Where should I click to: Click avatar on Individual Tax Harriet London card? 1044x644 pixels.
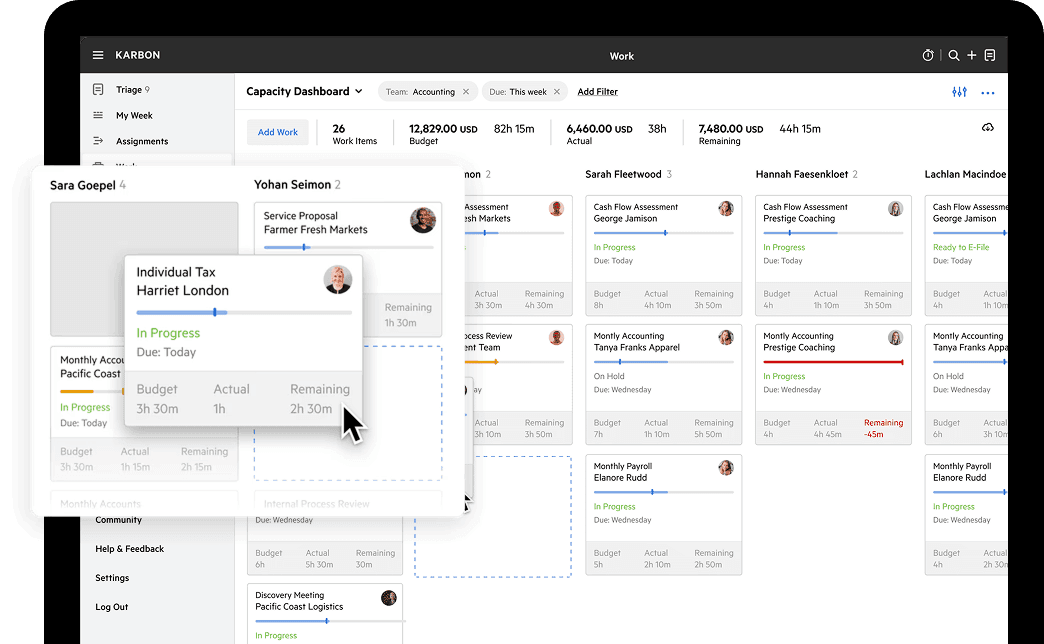[x=338, y=280]
